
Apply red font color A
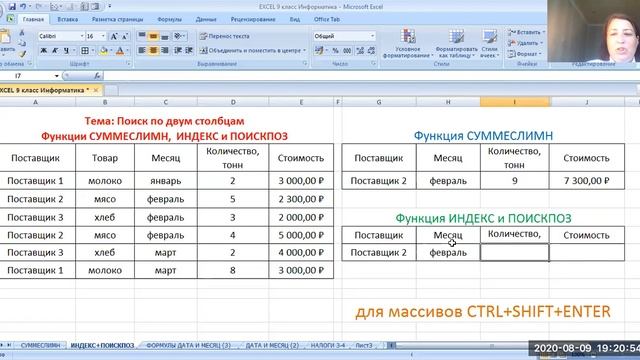tap(120, 51)
